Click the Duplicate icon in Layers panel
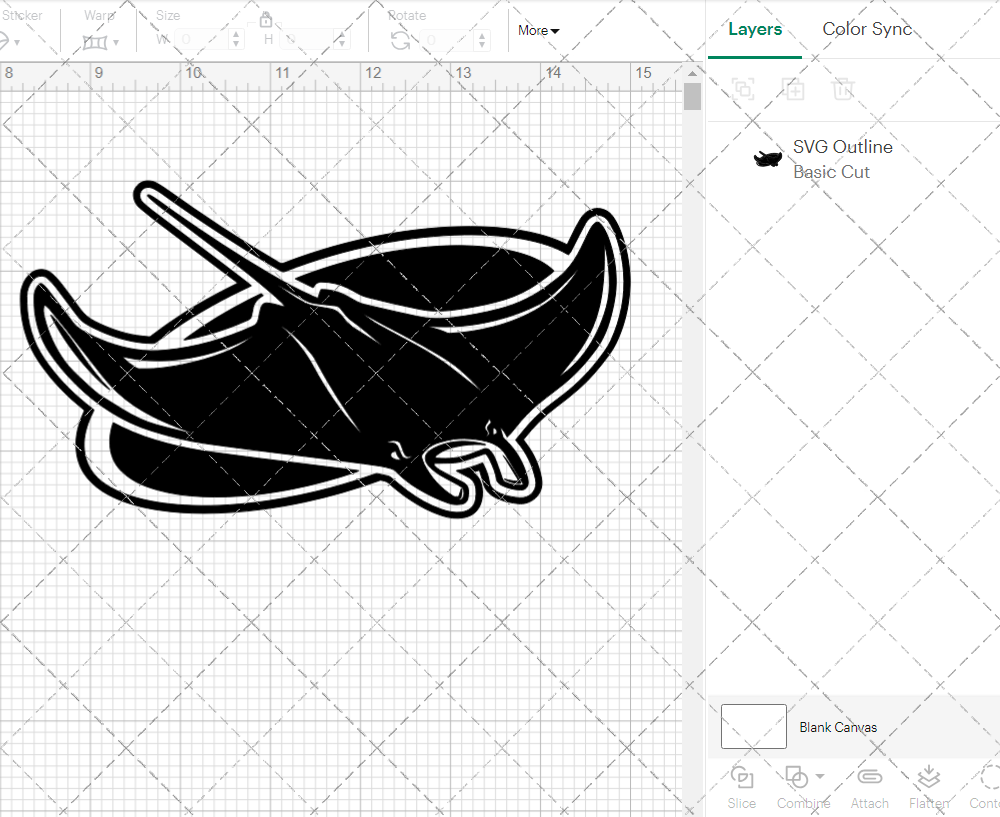Viewport: 1000px width, 817px height. pos(794,89)
